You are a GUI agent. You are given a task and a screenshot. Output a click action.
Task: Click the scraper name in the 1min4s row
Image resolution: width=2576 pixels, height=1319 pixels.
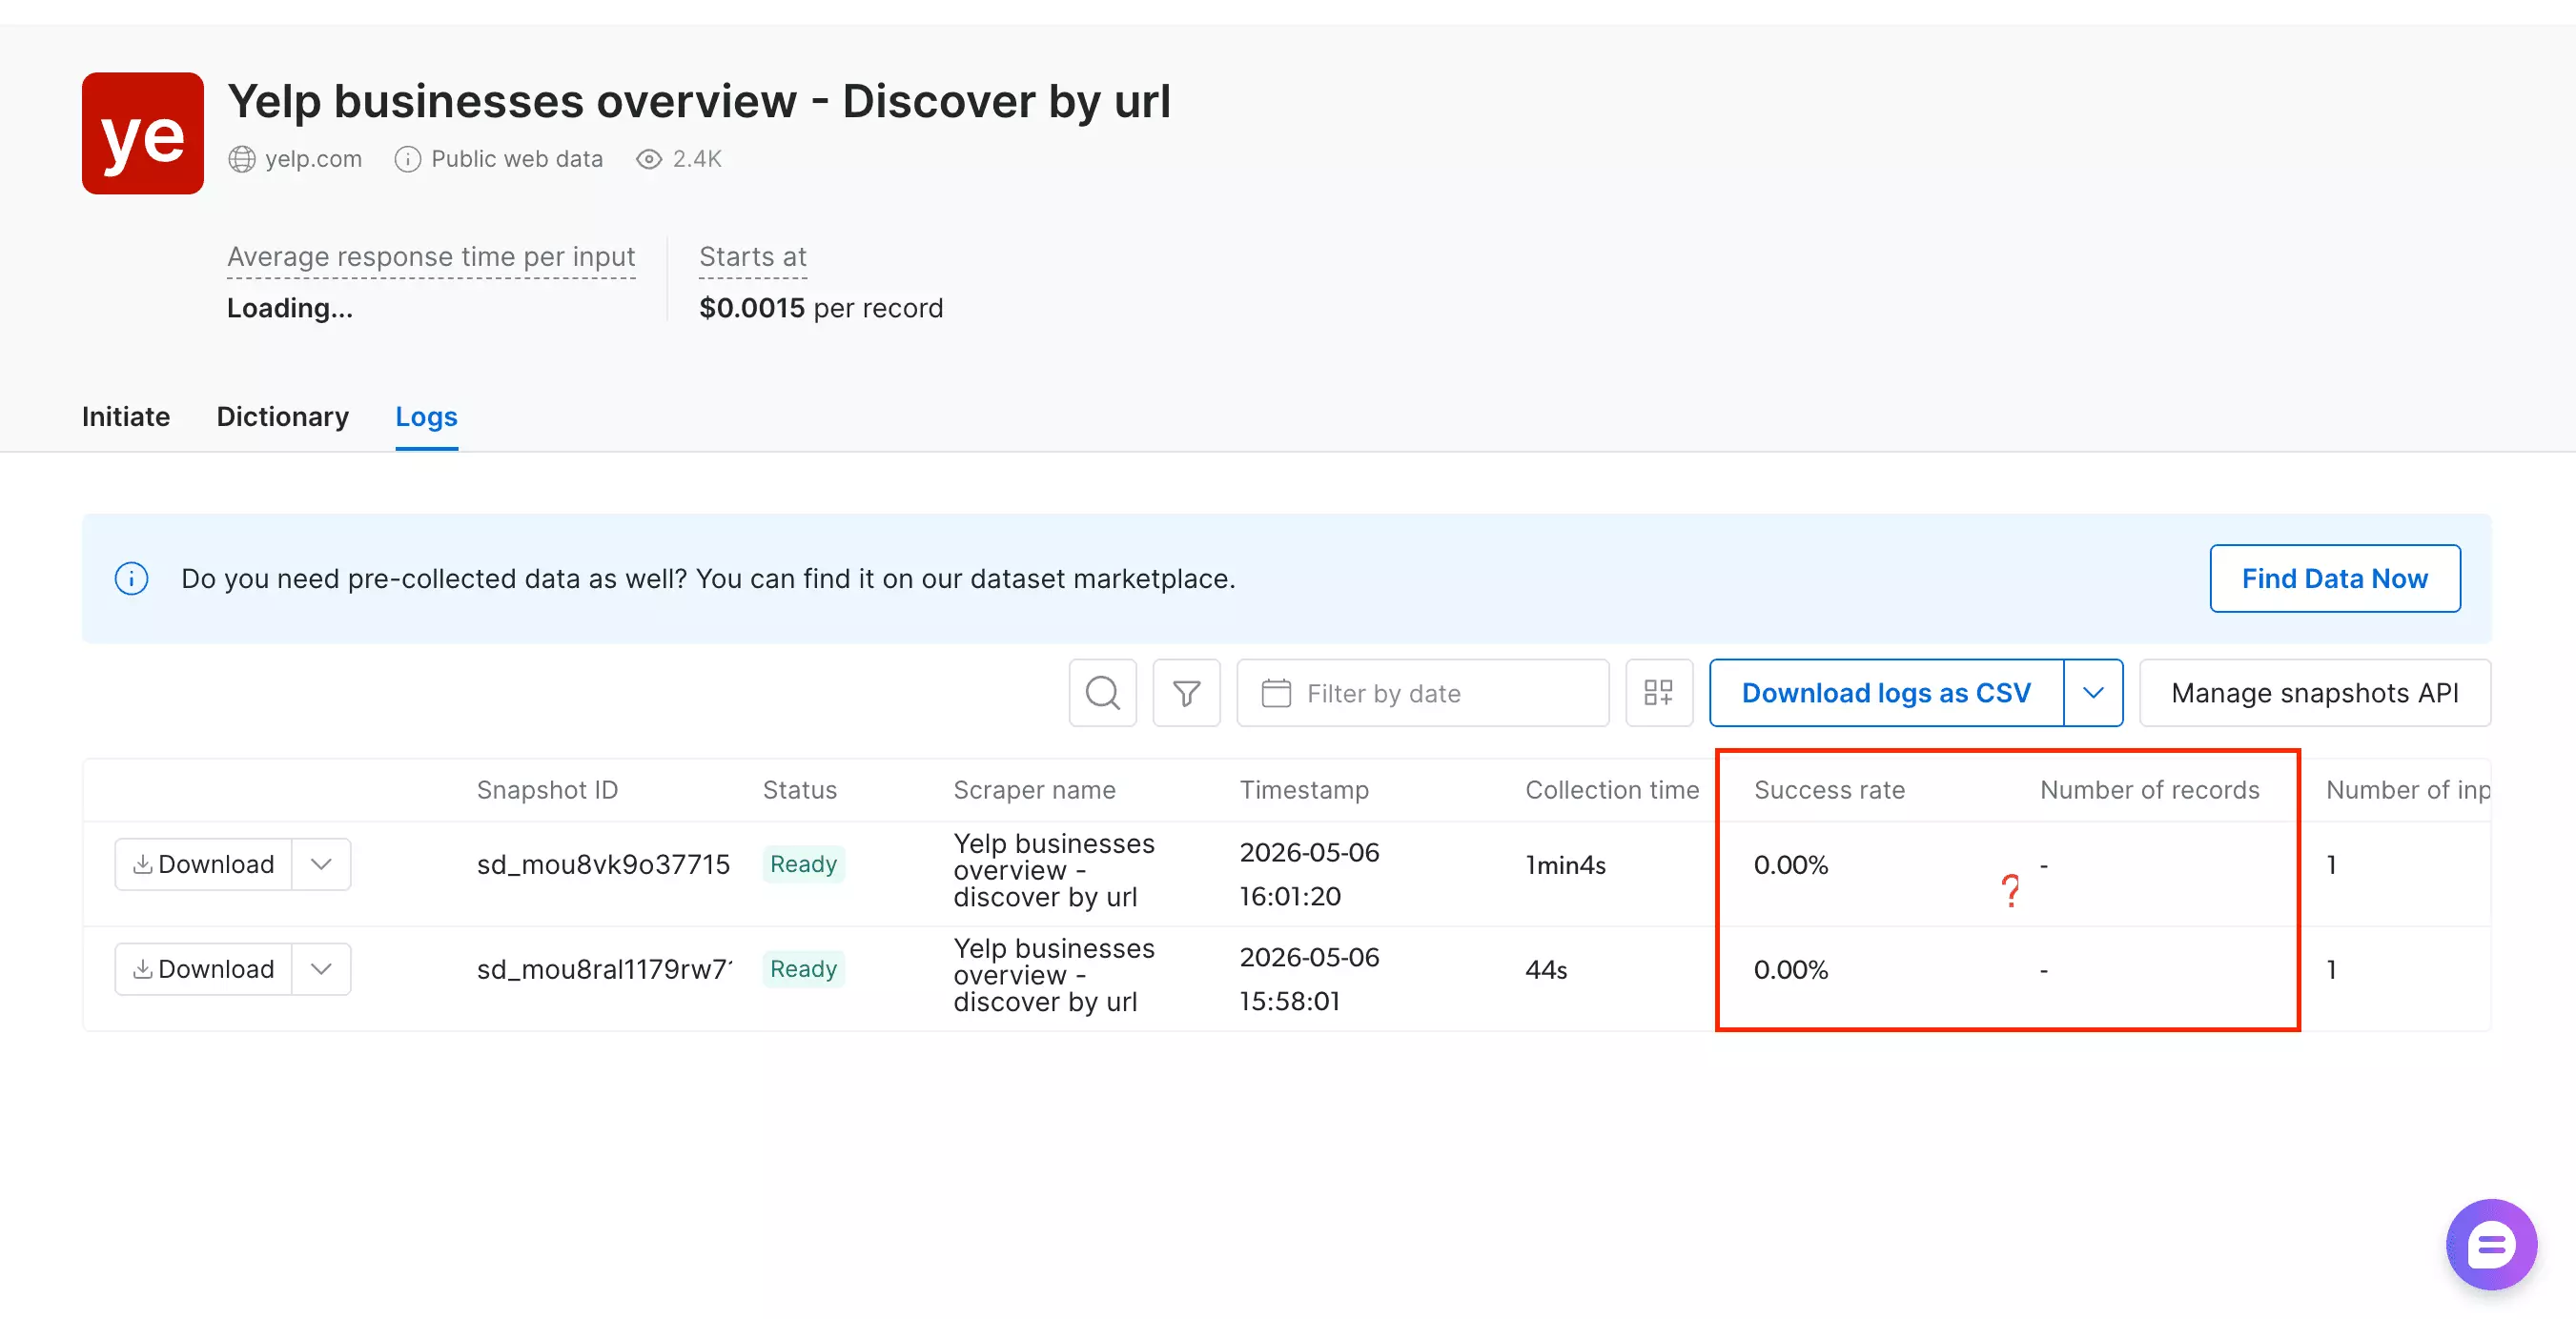point(1054,870)
